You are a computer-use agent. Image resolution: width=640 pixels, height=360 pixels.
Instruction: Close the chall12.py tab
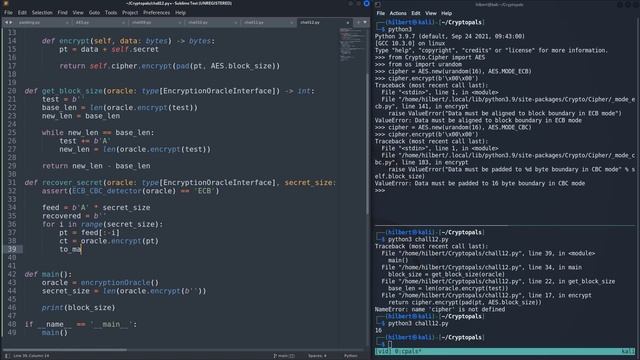[x=348, y=23]
